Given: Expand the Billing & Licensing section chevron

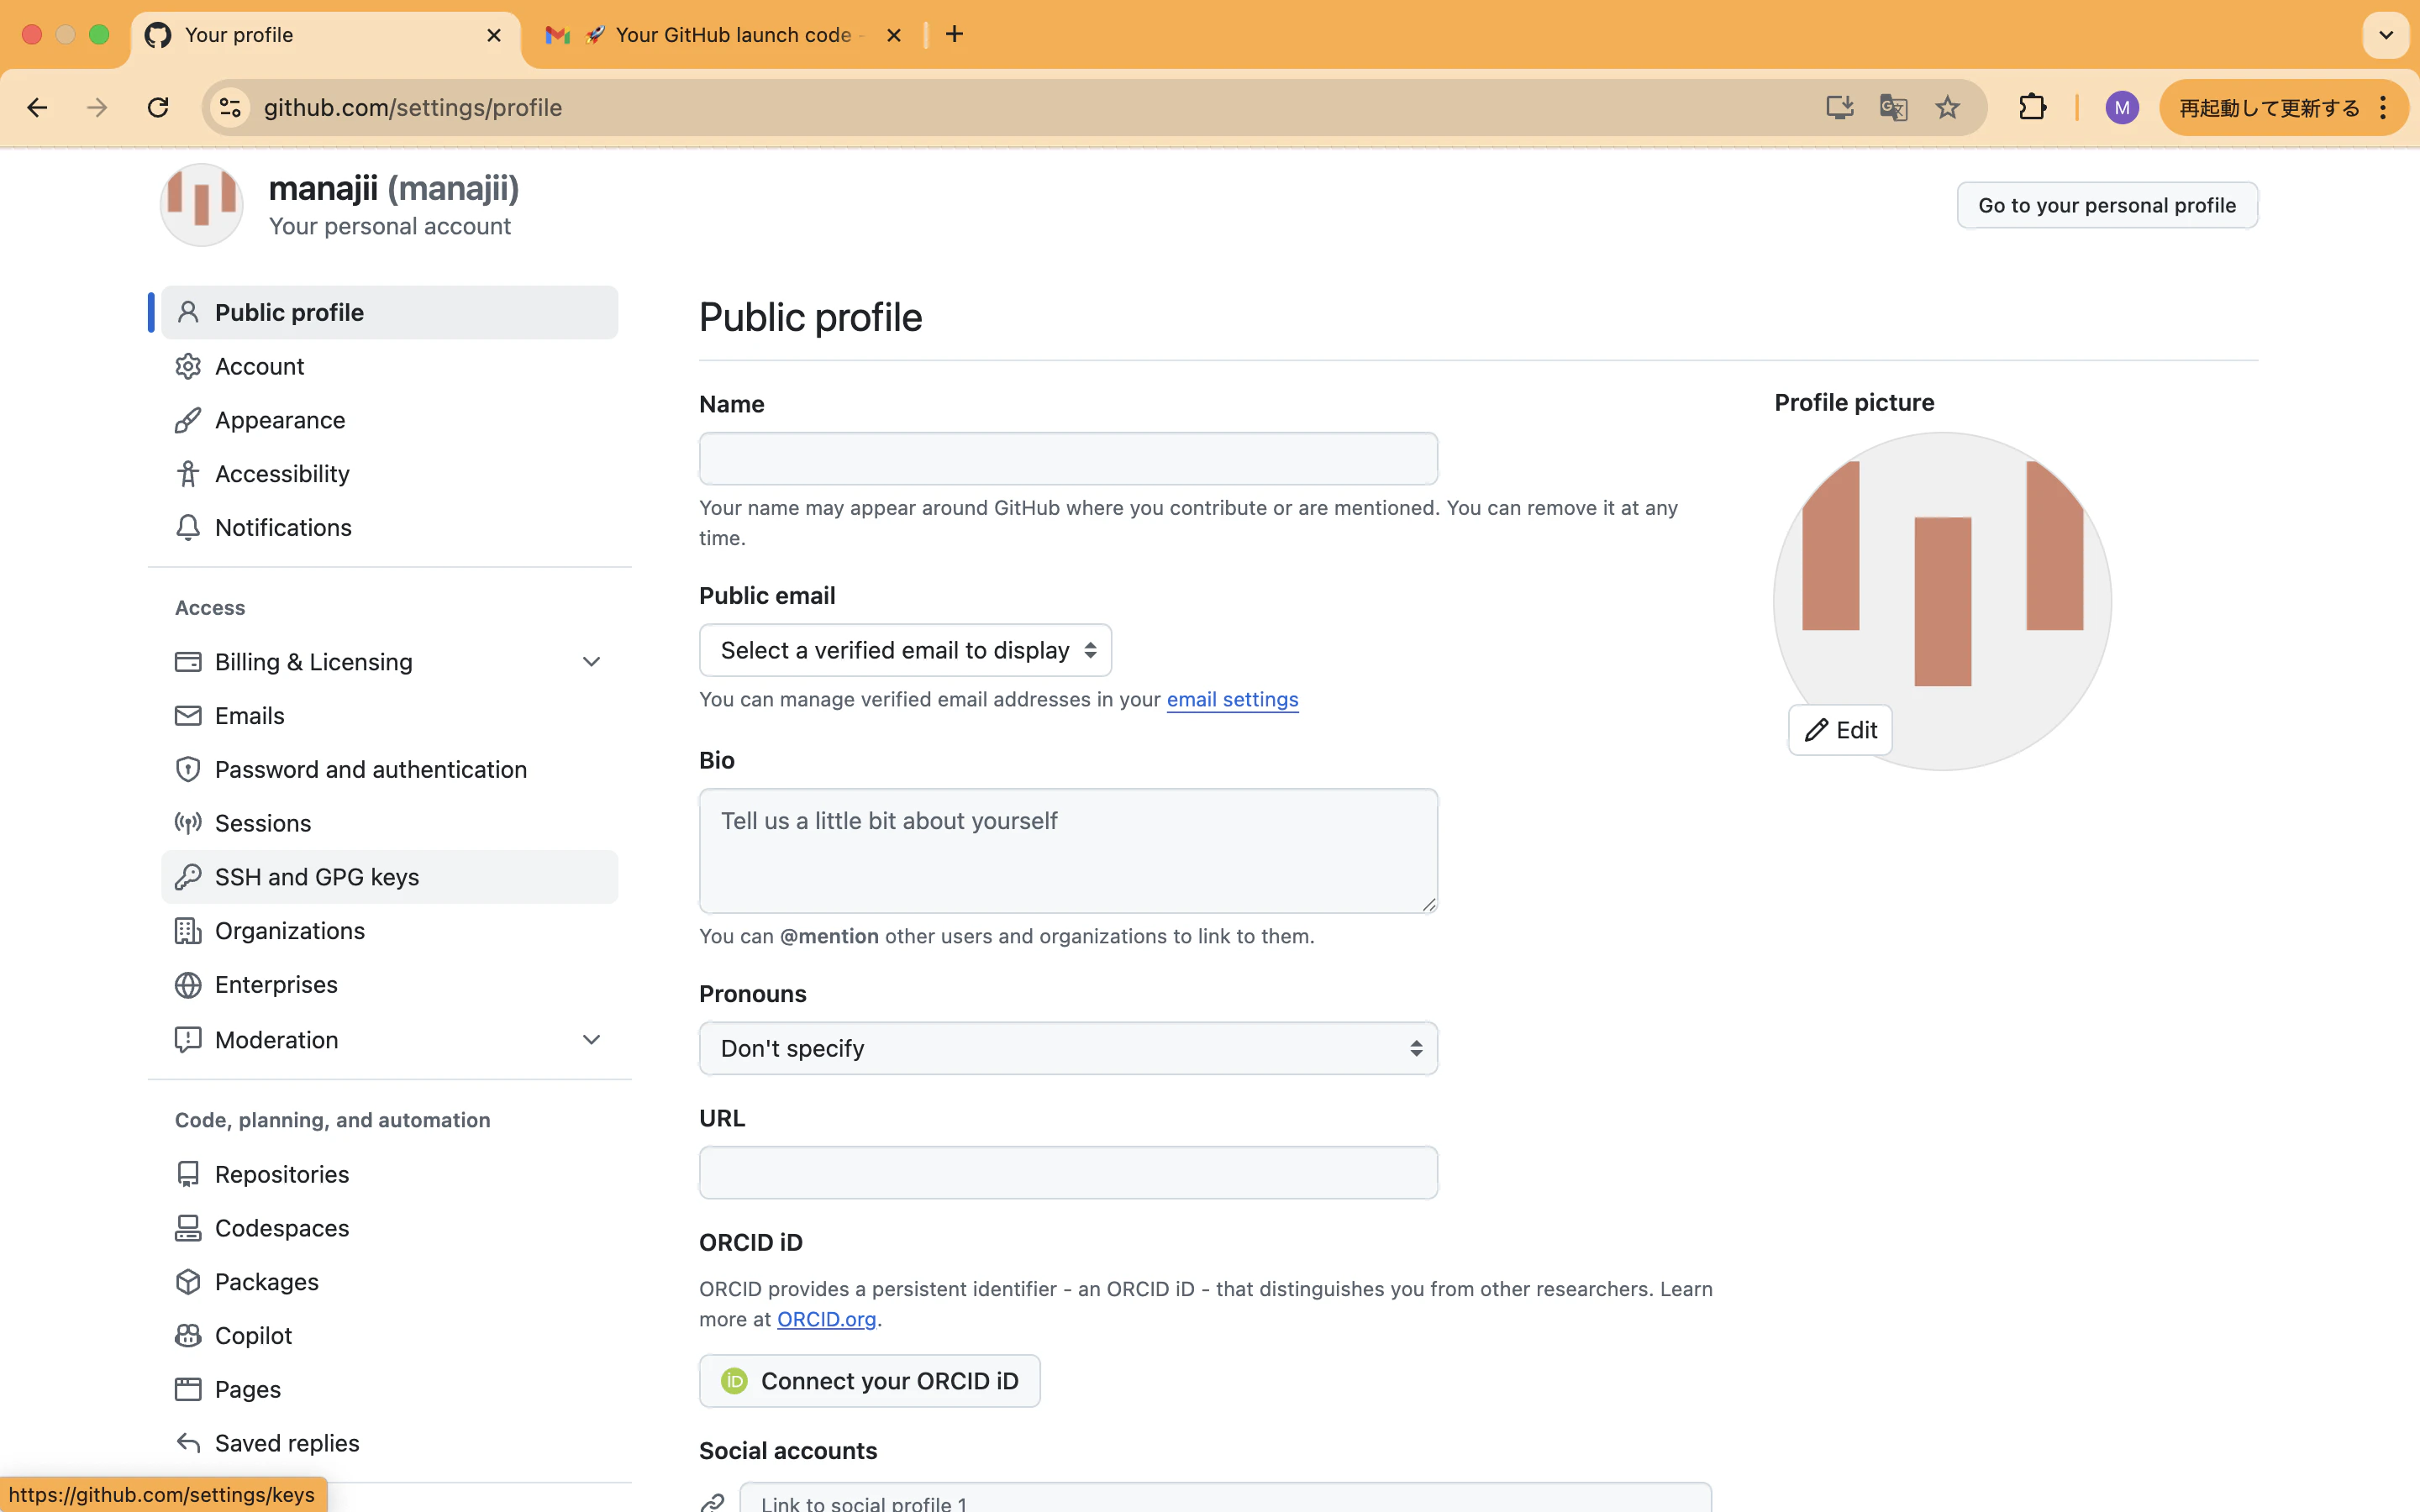Looking at the screenshot, I should [591, 662].
